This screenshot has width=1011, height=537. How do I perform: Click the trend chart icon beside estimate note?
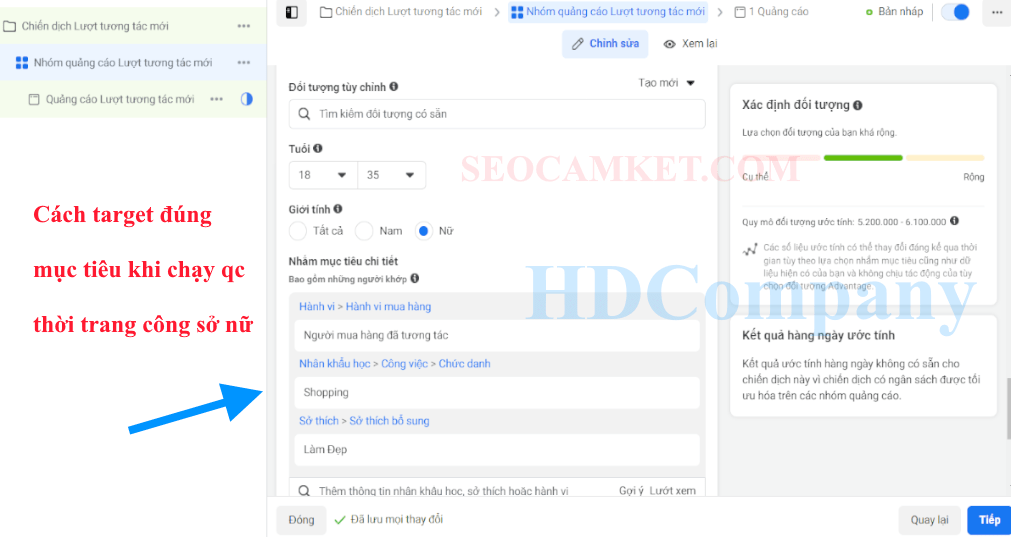[x=749, y=250]
